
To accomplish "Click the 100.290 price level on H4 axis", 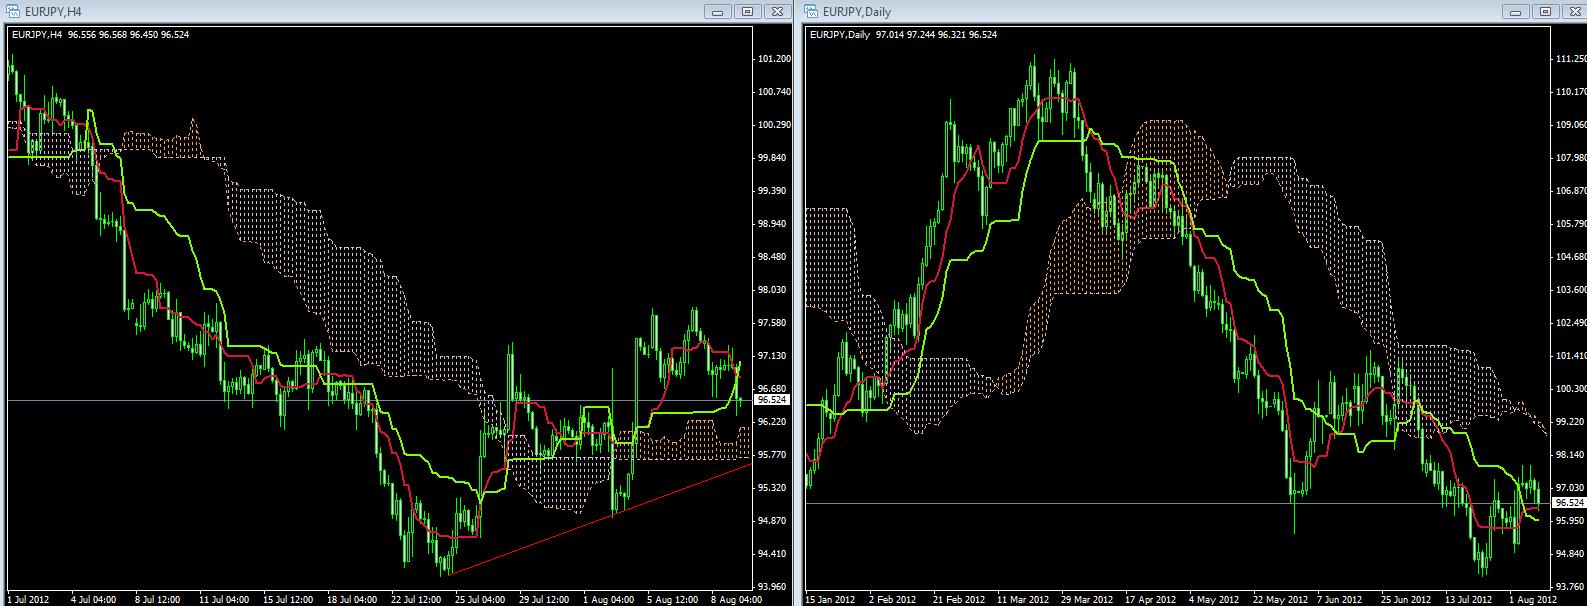I will pos(775,125).
